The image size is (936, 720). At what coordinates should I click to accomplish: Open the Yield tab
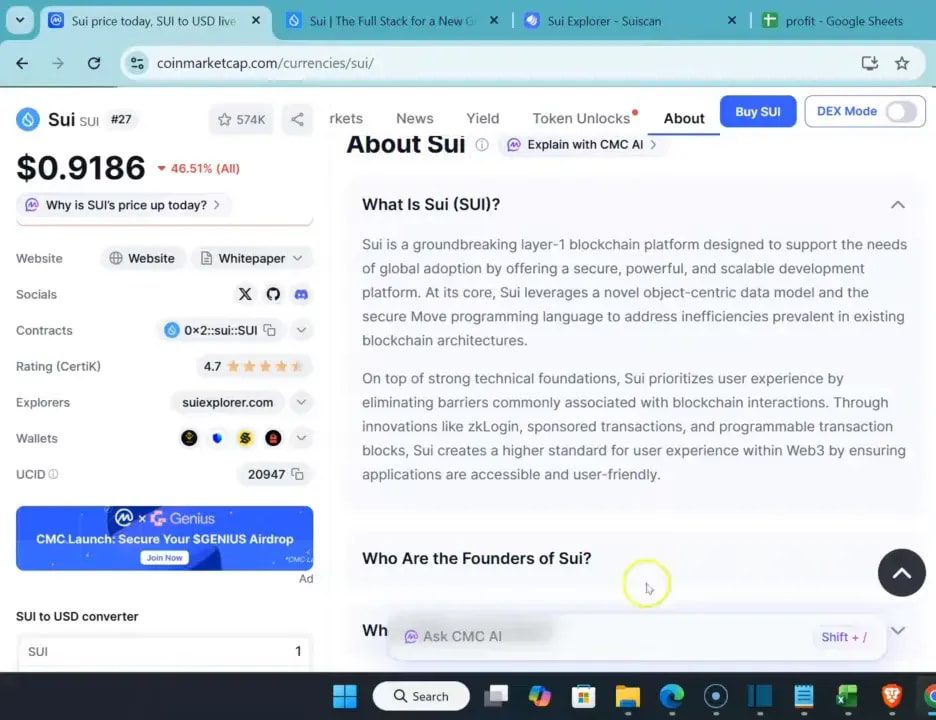click(x=482, y=118)
